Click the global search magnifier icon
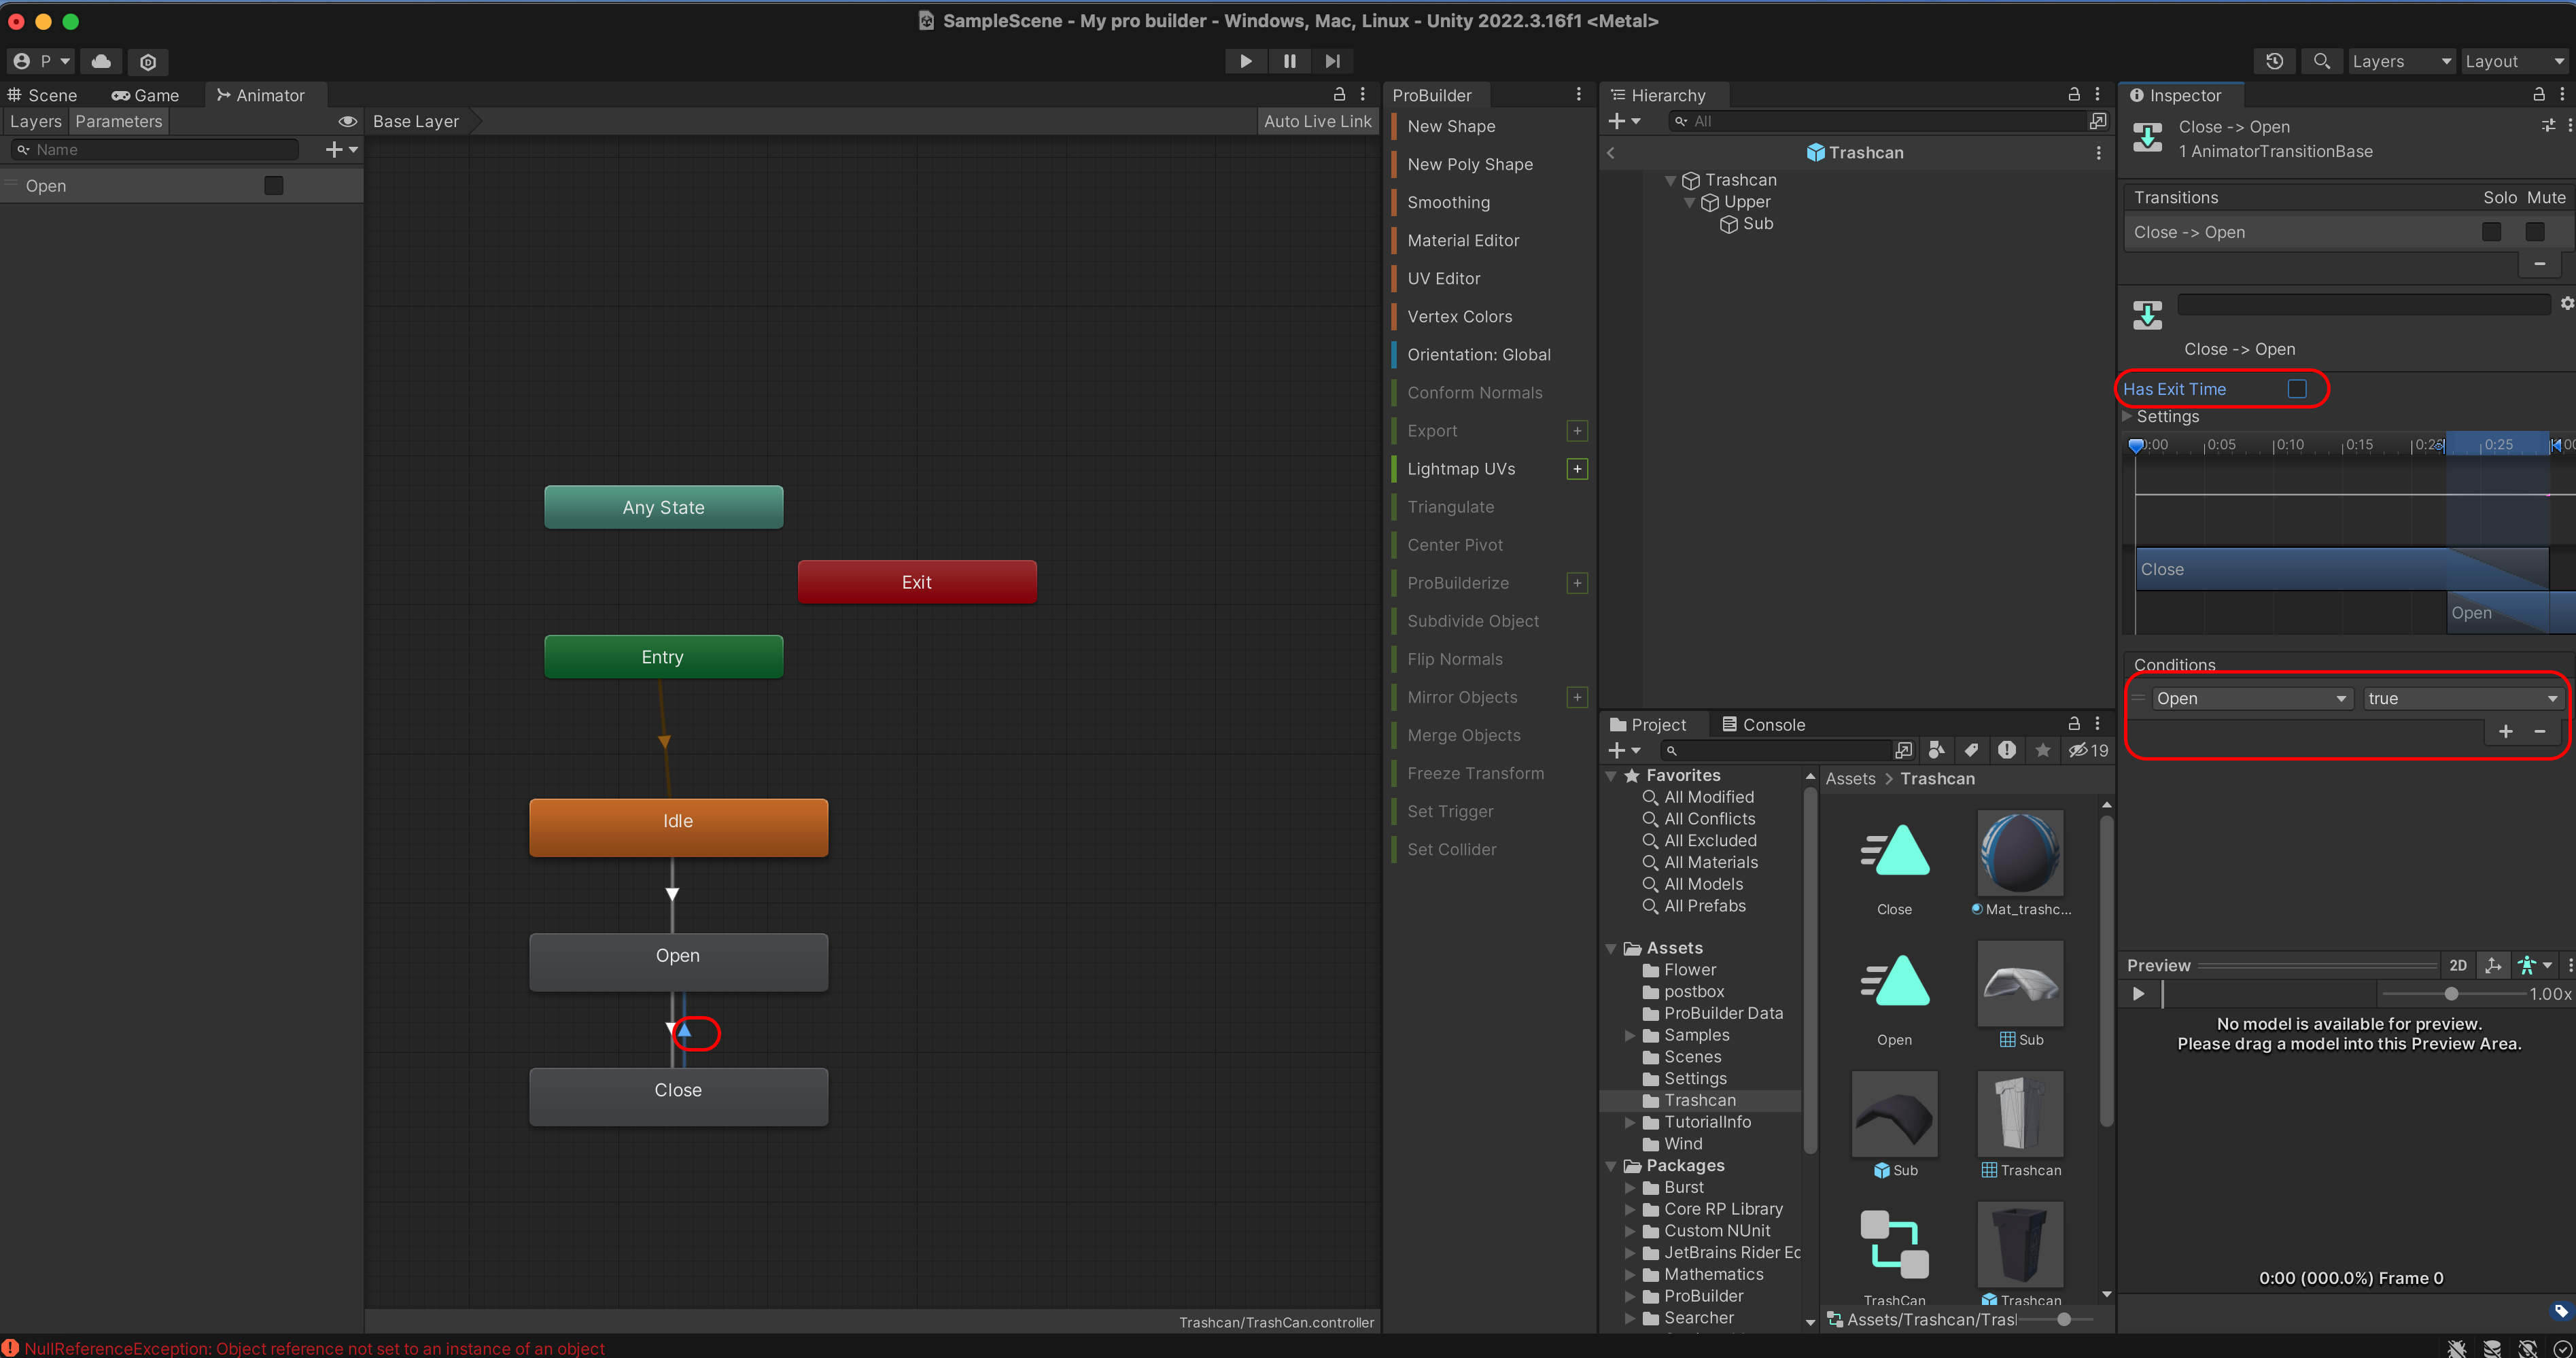The height and width of the screenshot is (1358, 2576). [2321, 61]
